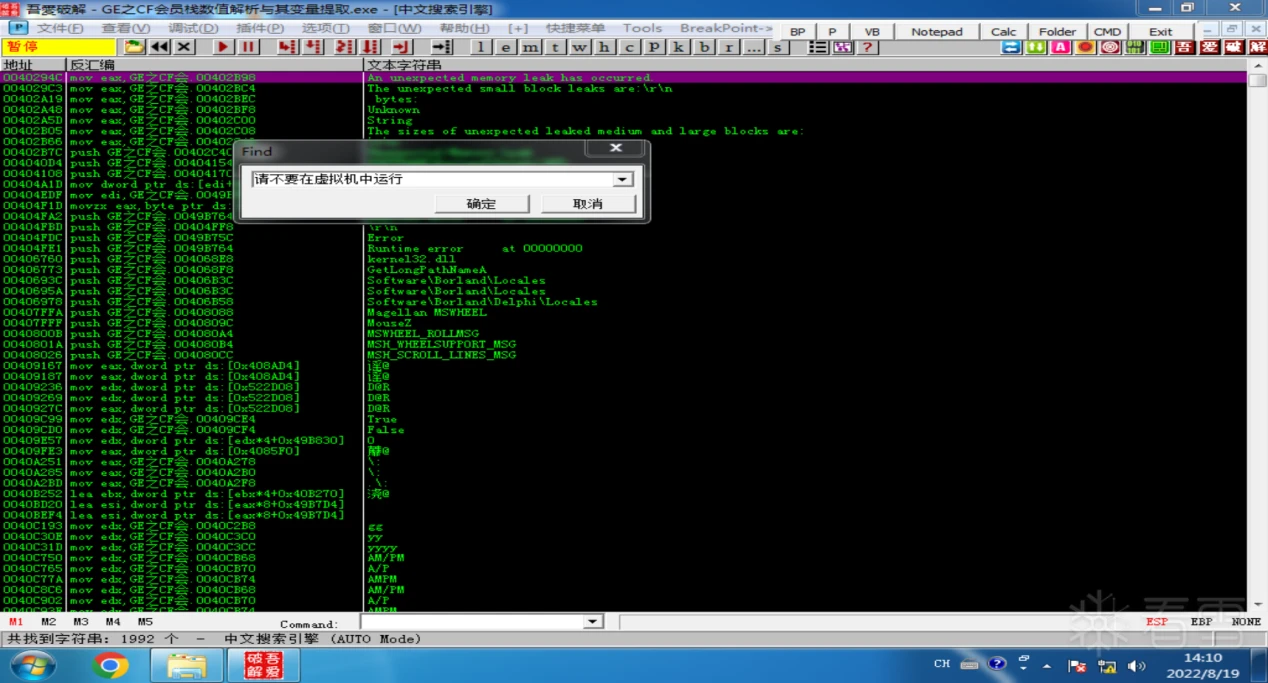Click the Trace Into toolbar icon

344,47
